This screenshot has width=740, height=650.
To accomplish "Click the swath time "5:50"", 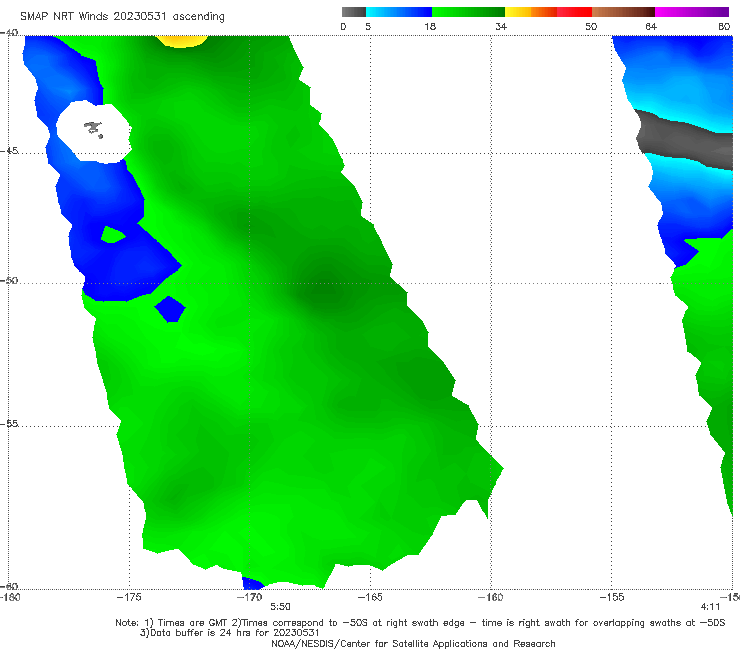I will tap(280, 607).
